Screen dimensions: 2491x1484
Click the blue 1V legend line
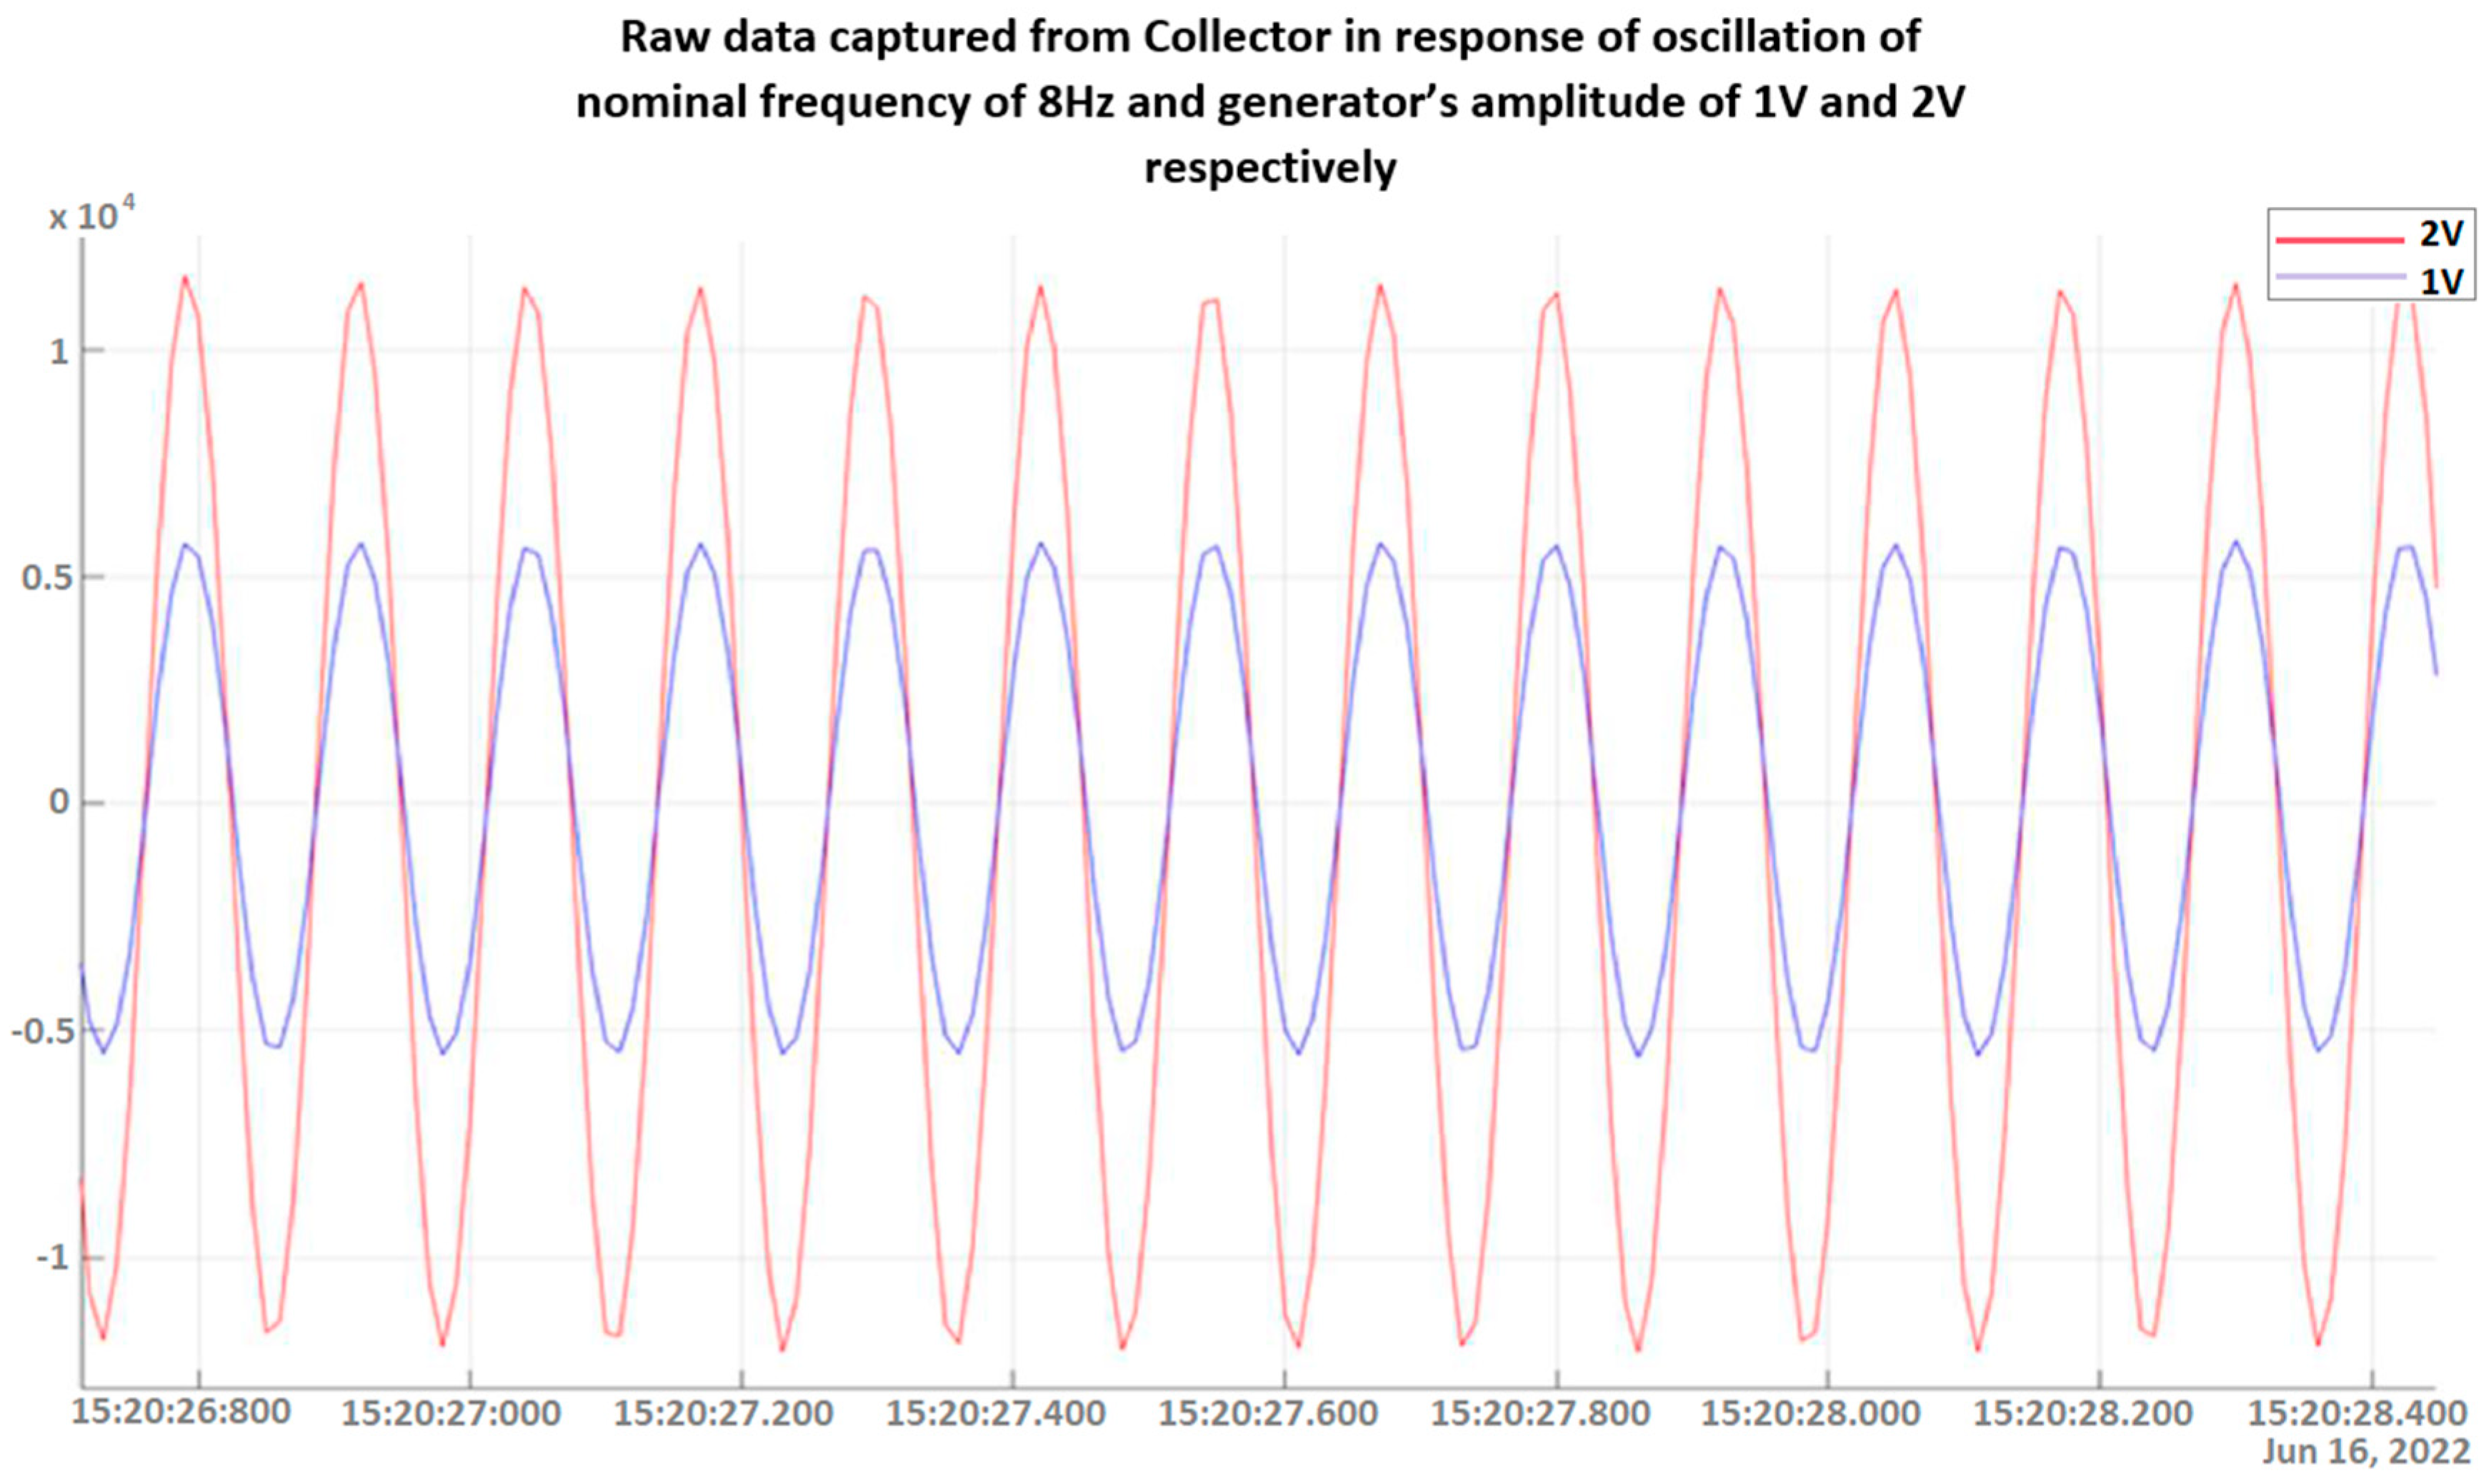point(2340,277)
